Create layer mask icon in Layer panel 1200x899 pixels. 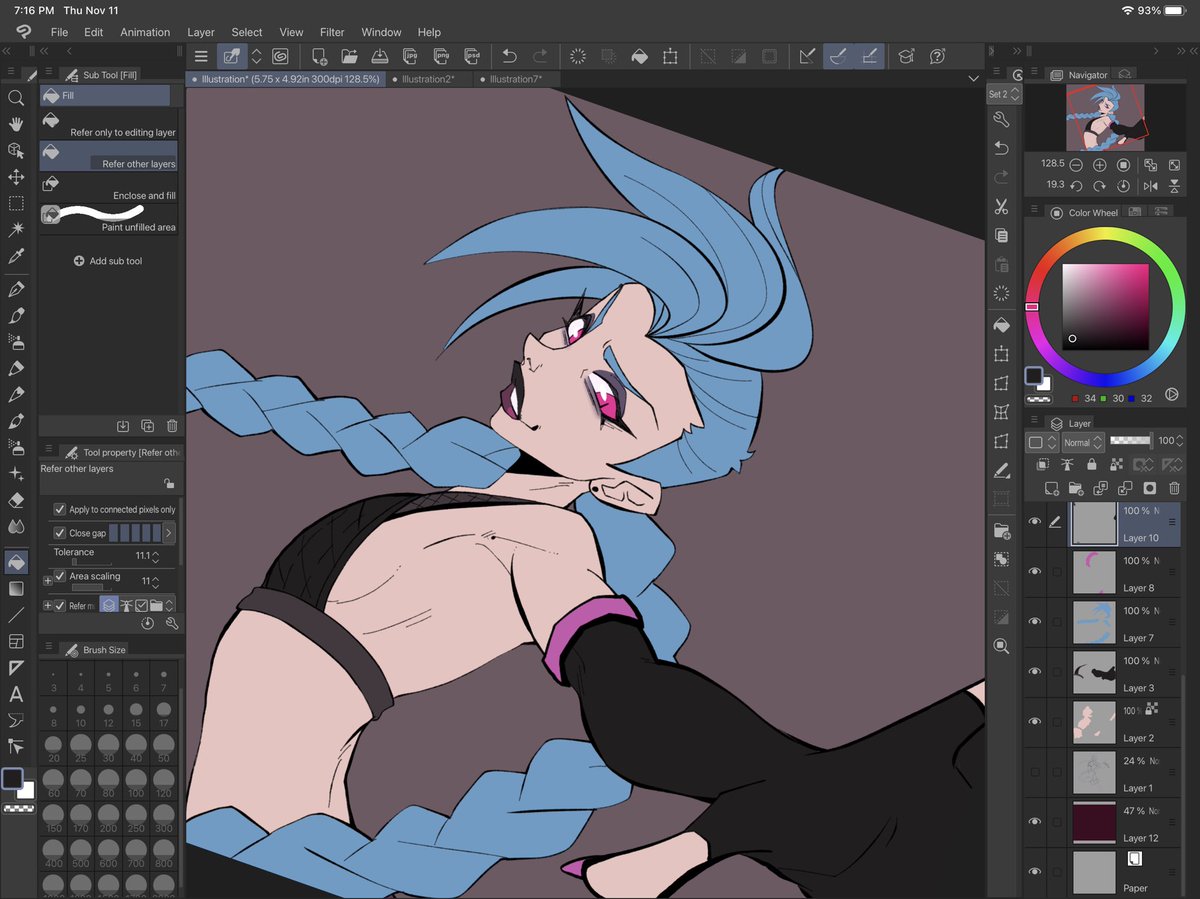tap(1150, 488)
